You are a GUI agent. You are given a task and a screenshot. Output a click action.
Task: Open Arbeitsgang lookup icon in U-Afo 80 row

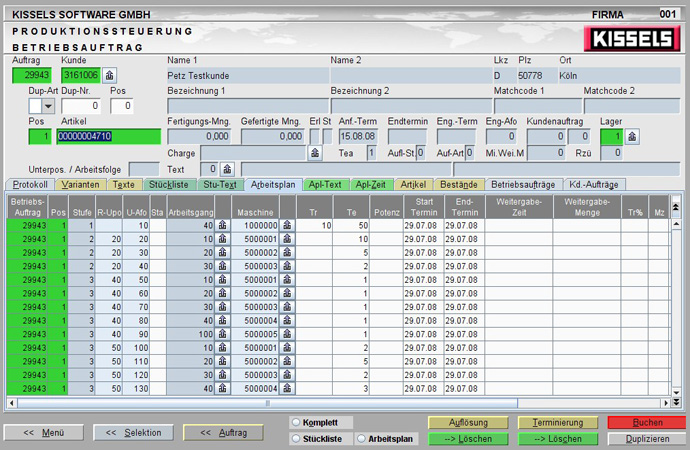(223, 321)
